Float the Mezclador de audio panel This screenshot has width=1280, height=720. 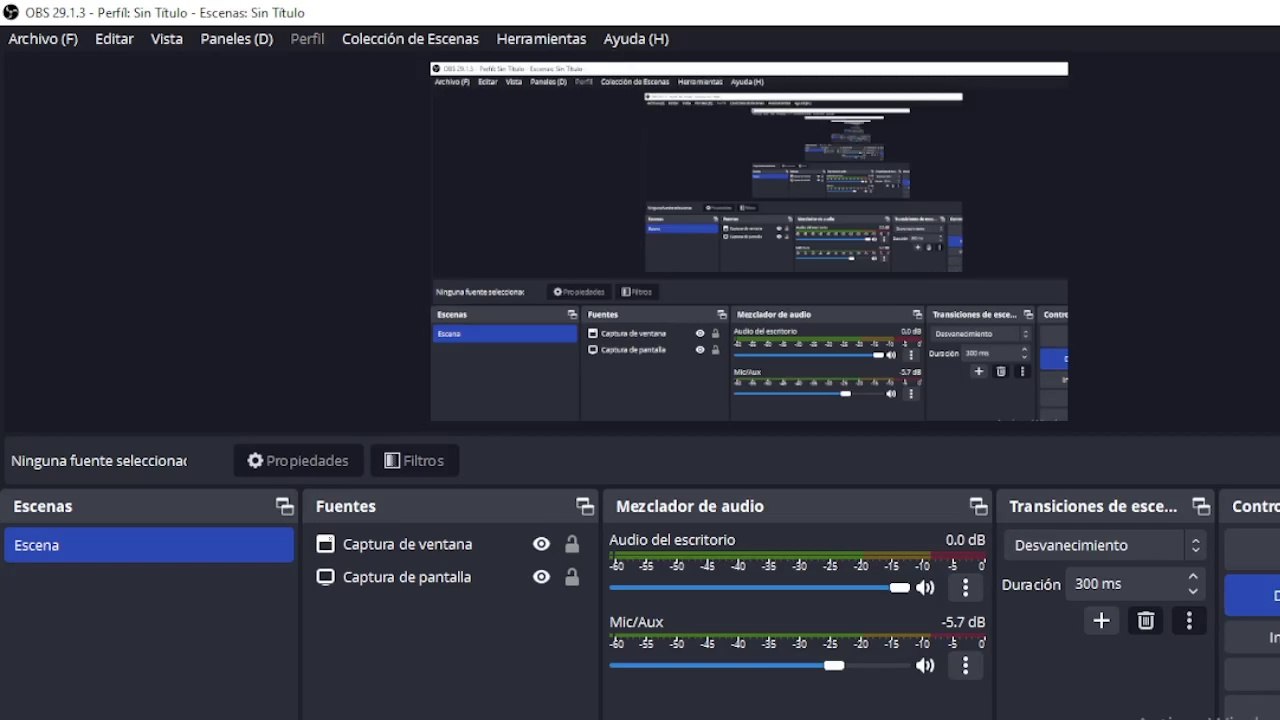click(978, 506)
